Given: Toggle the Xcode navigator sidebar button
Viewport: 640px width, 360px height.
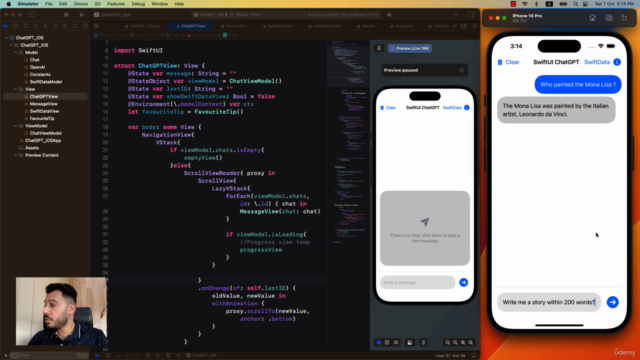Looking at the screenshot, I should point(32,15).
